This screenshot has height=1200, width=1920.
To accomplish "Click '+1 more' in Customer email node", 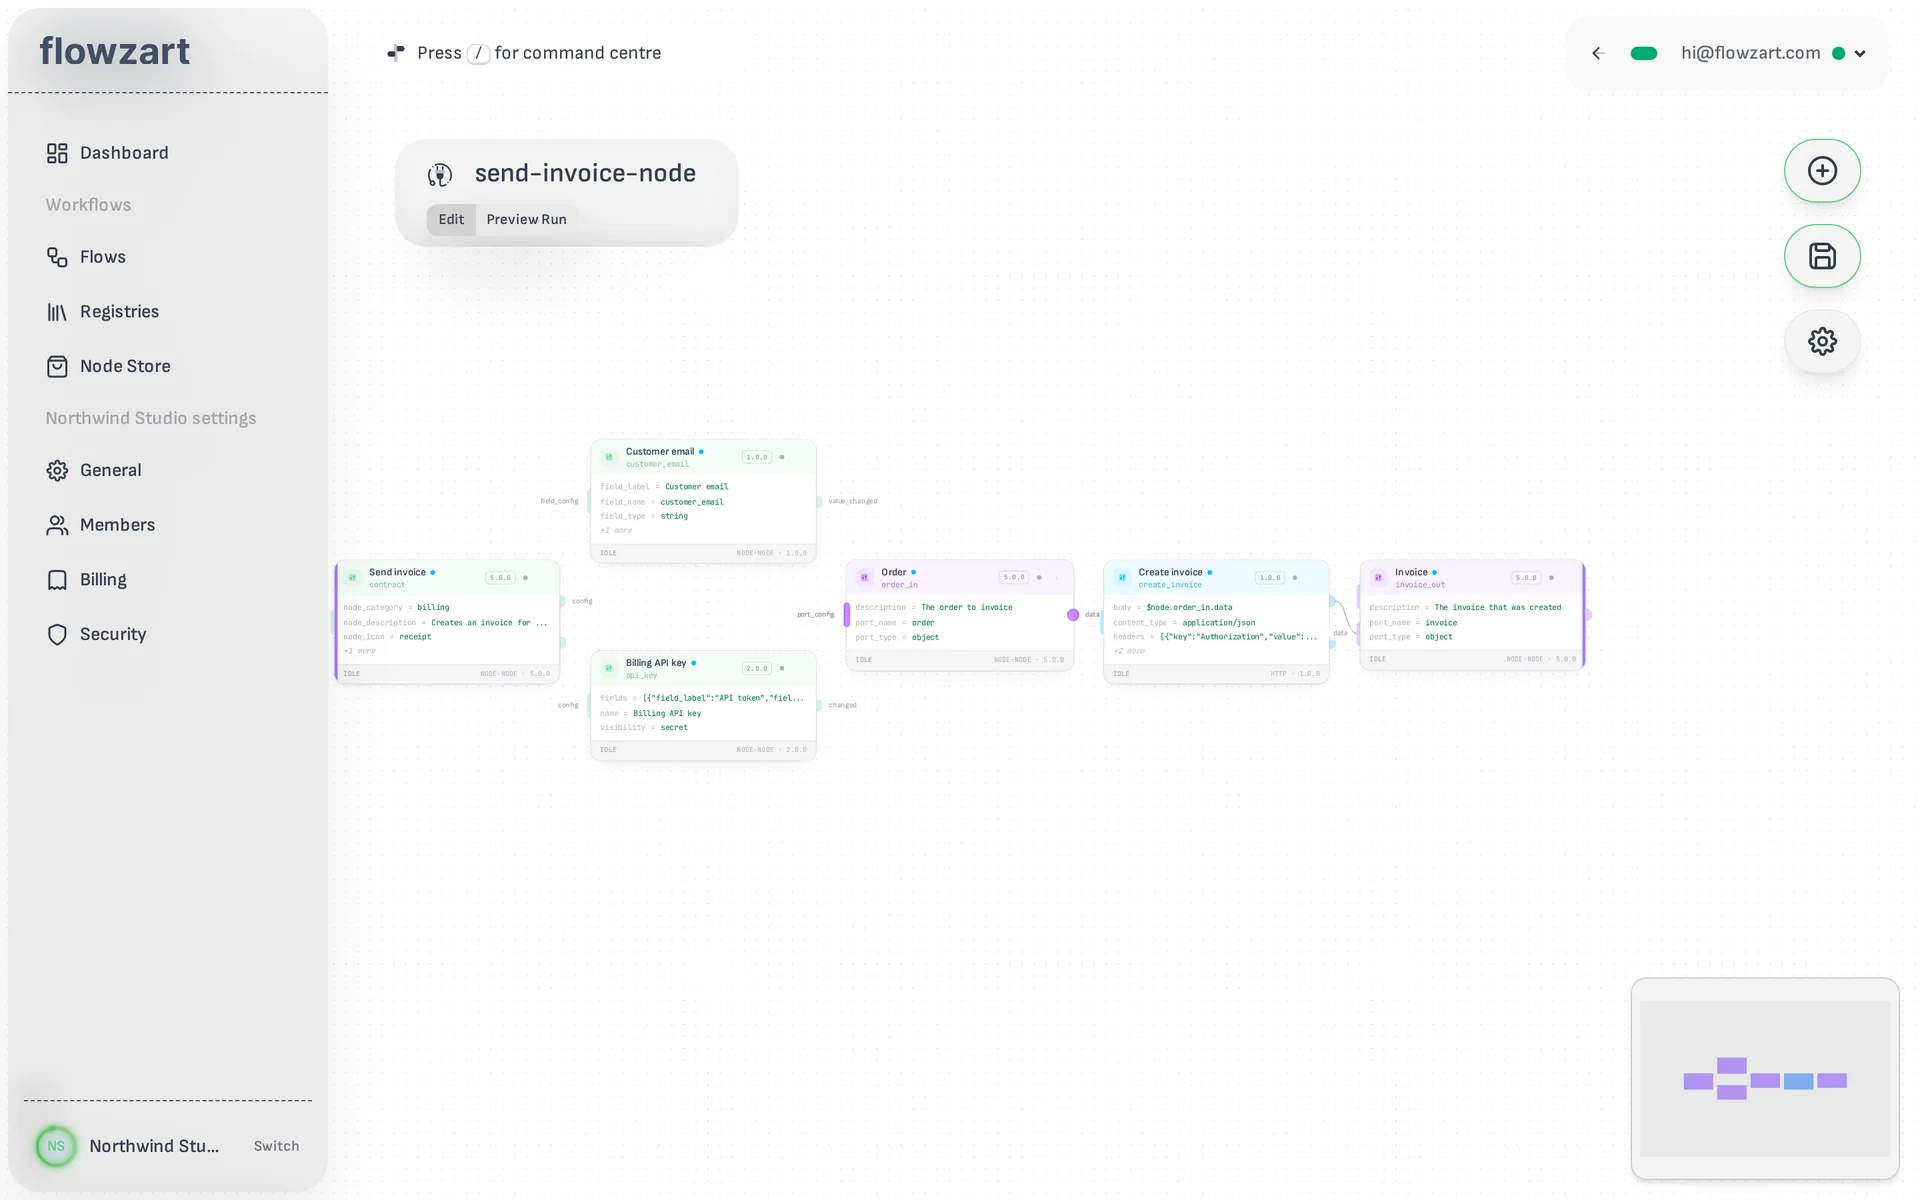I will point(617,531).
